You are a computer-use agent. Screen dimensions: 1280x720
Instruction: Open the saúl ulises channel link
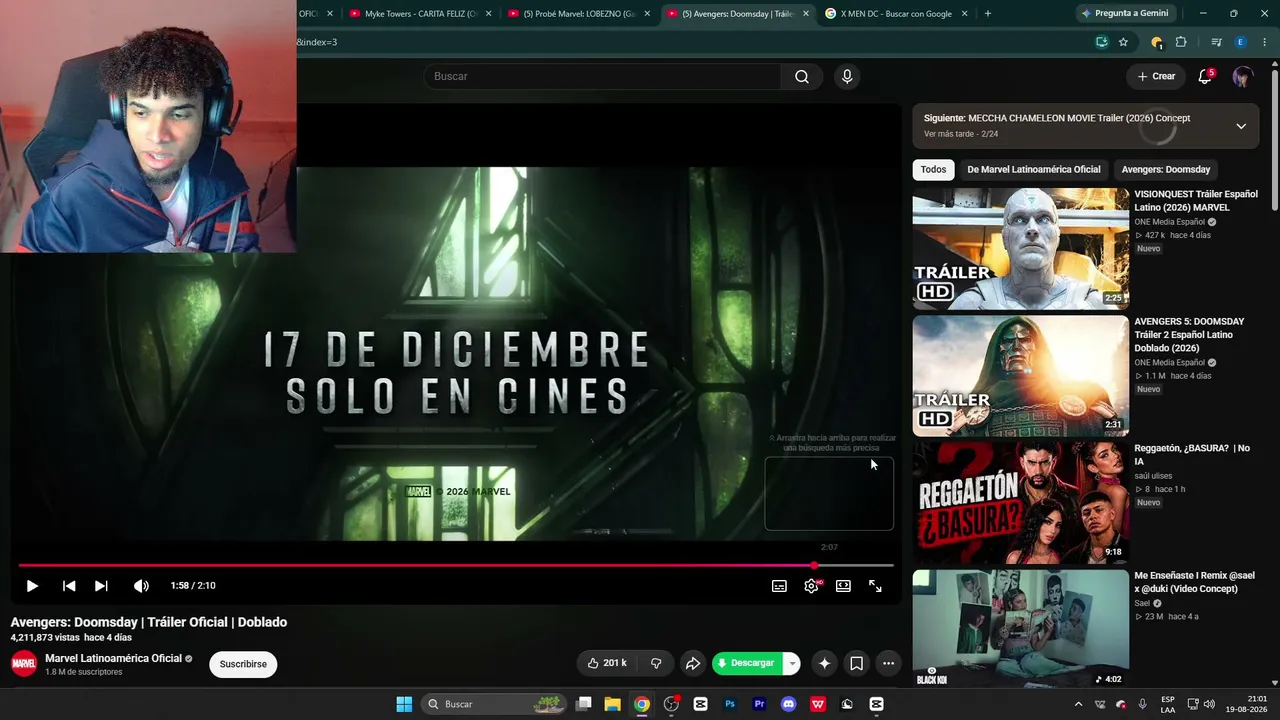click(1153, 476)
